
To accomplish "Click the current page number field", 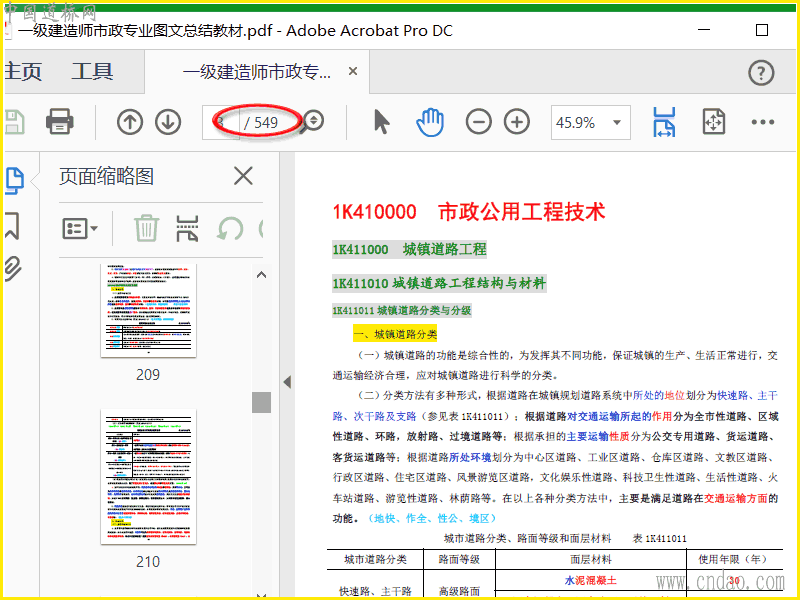I will (x=220, y=122).
